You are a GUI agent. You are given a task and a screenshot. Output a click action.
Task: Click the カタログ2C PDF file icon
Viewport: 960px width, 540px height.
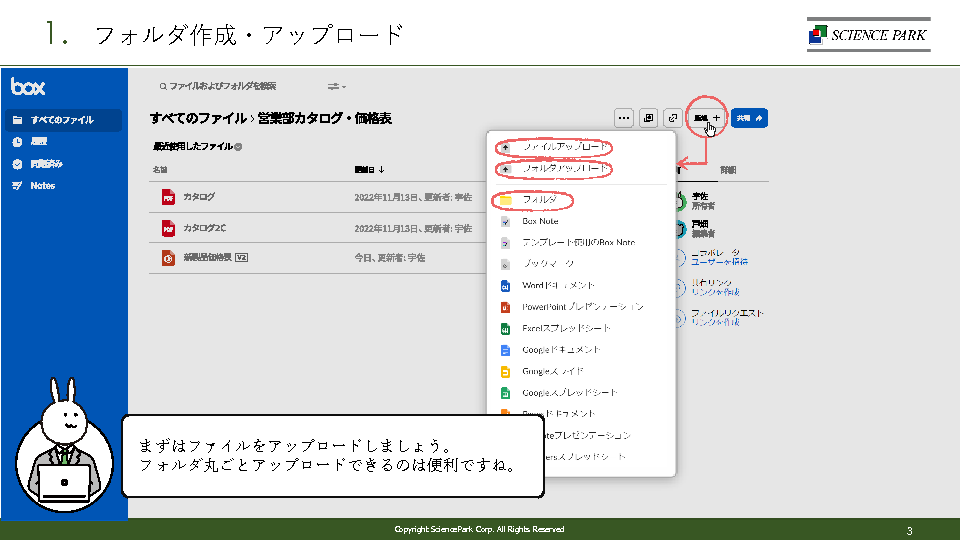point(168,229)
